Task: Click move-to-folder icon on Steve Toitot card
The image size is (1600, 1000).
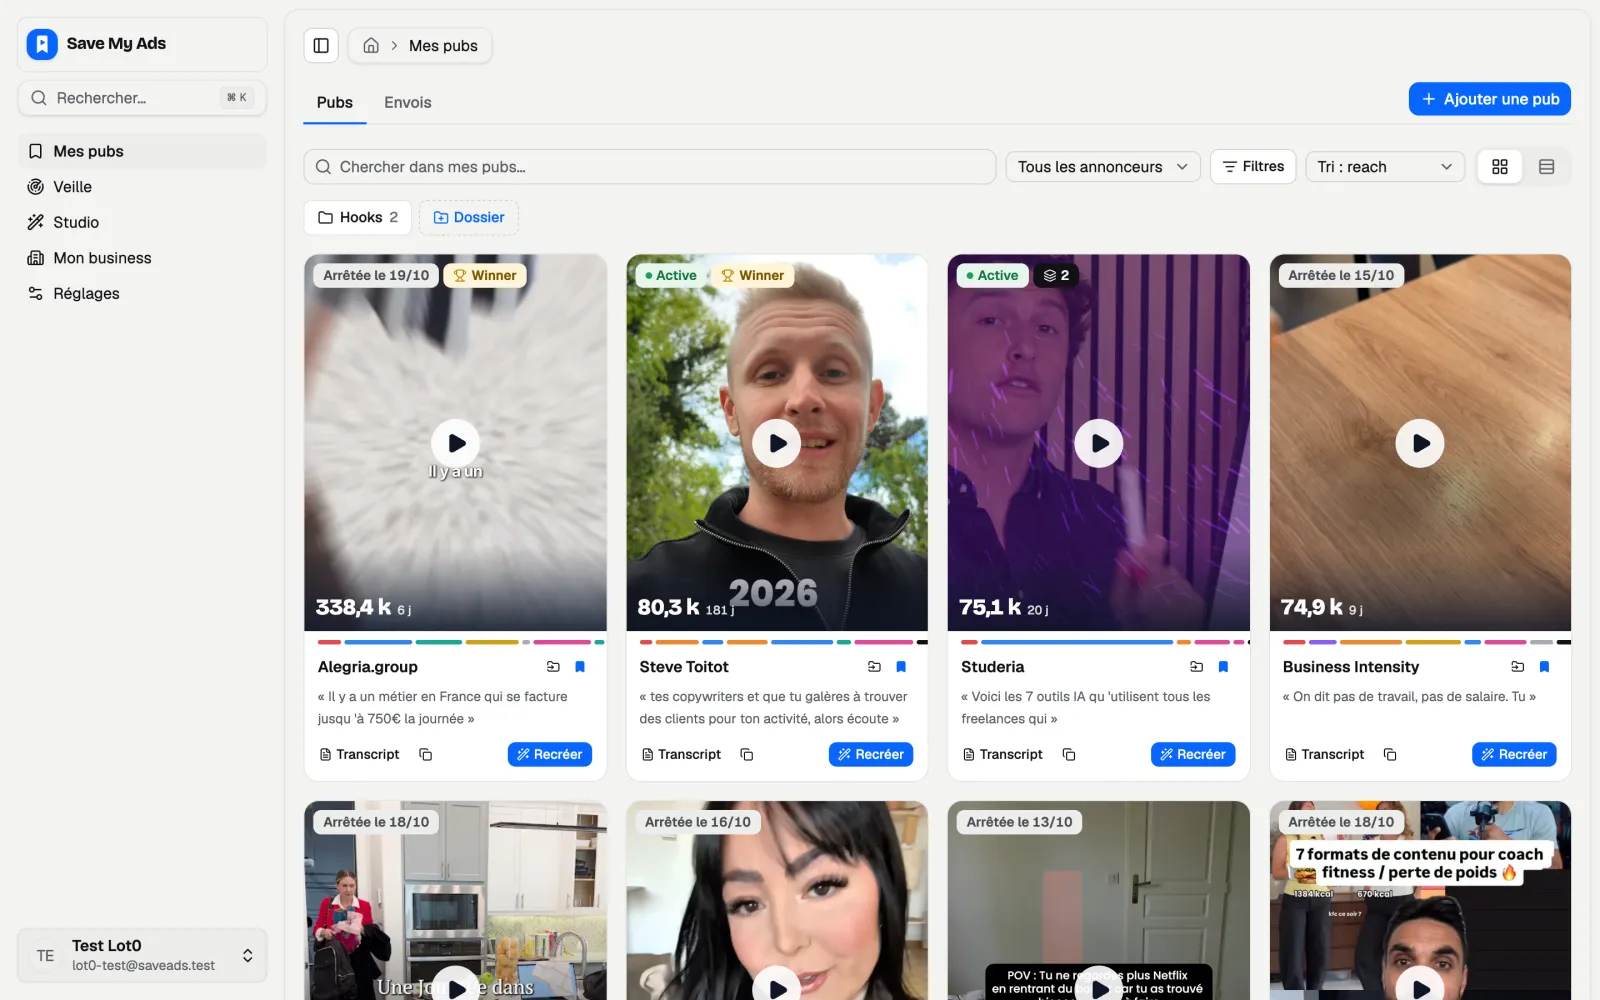Action: point(874,667)
